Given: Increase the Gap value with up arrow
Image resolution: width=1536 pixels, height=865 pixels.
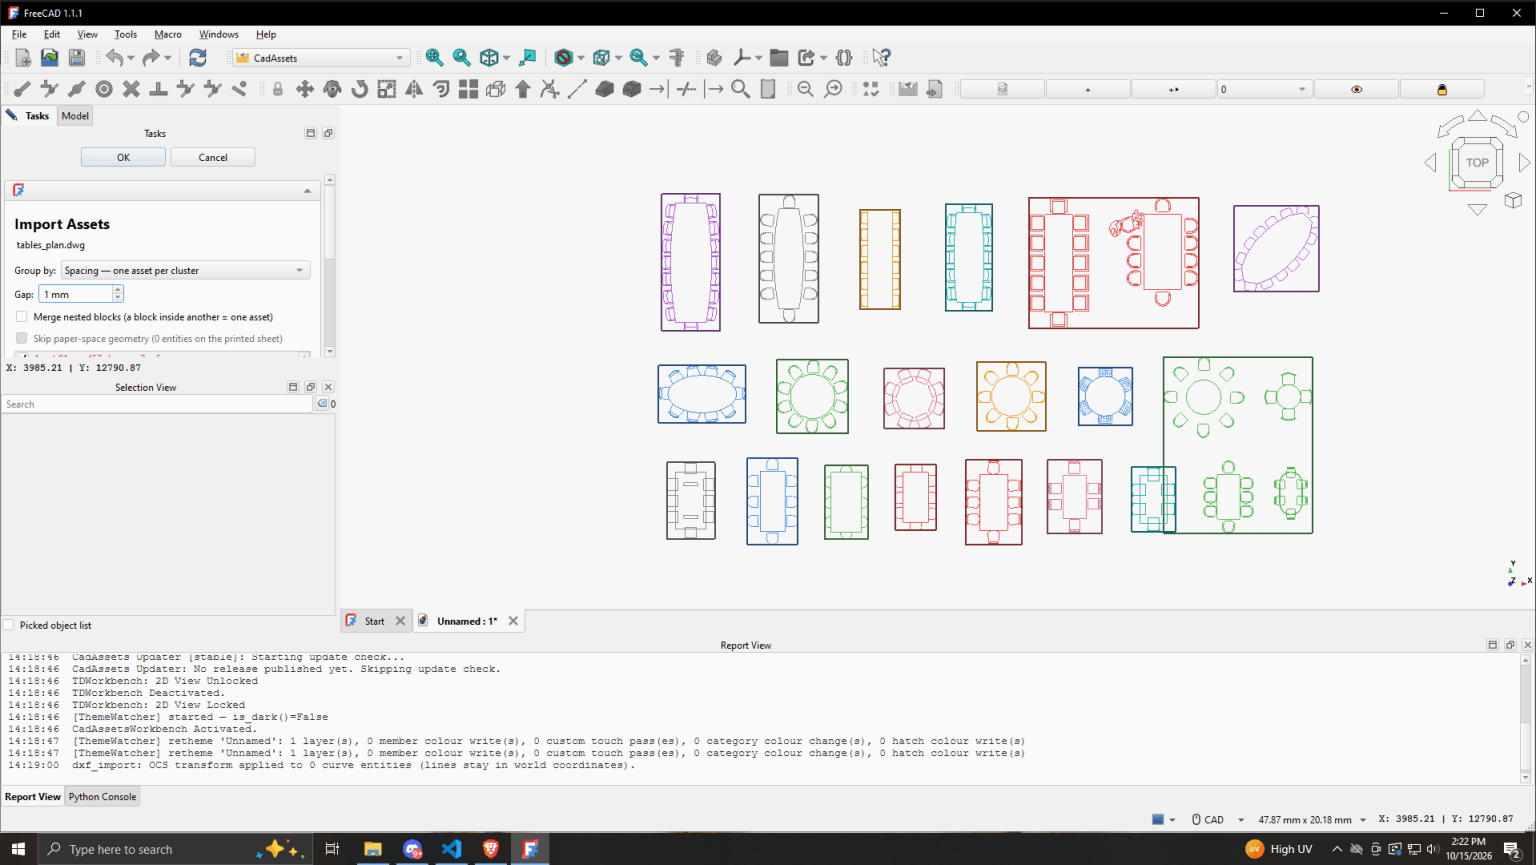Looking at the screenshot, I should 118,290.
